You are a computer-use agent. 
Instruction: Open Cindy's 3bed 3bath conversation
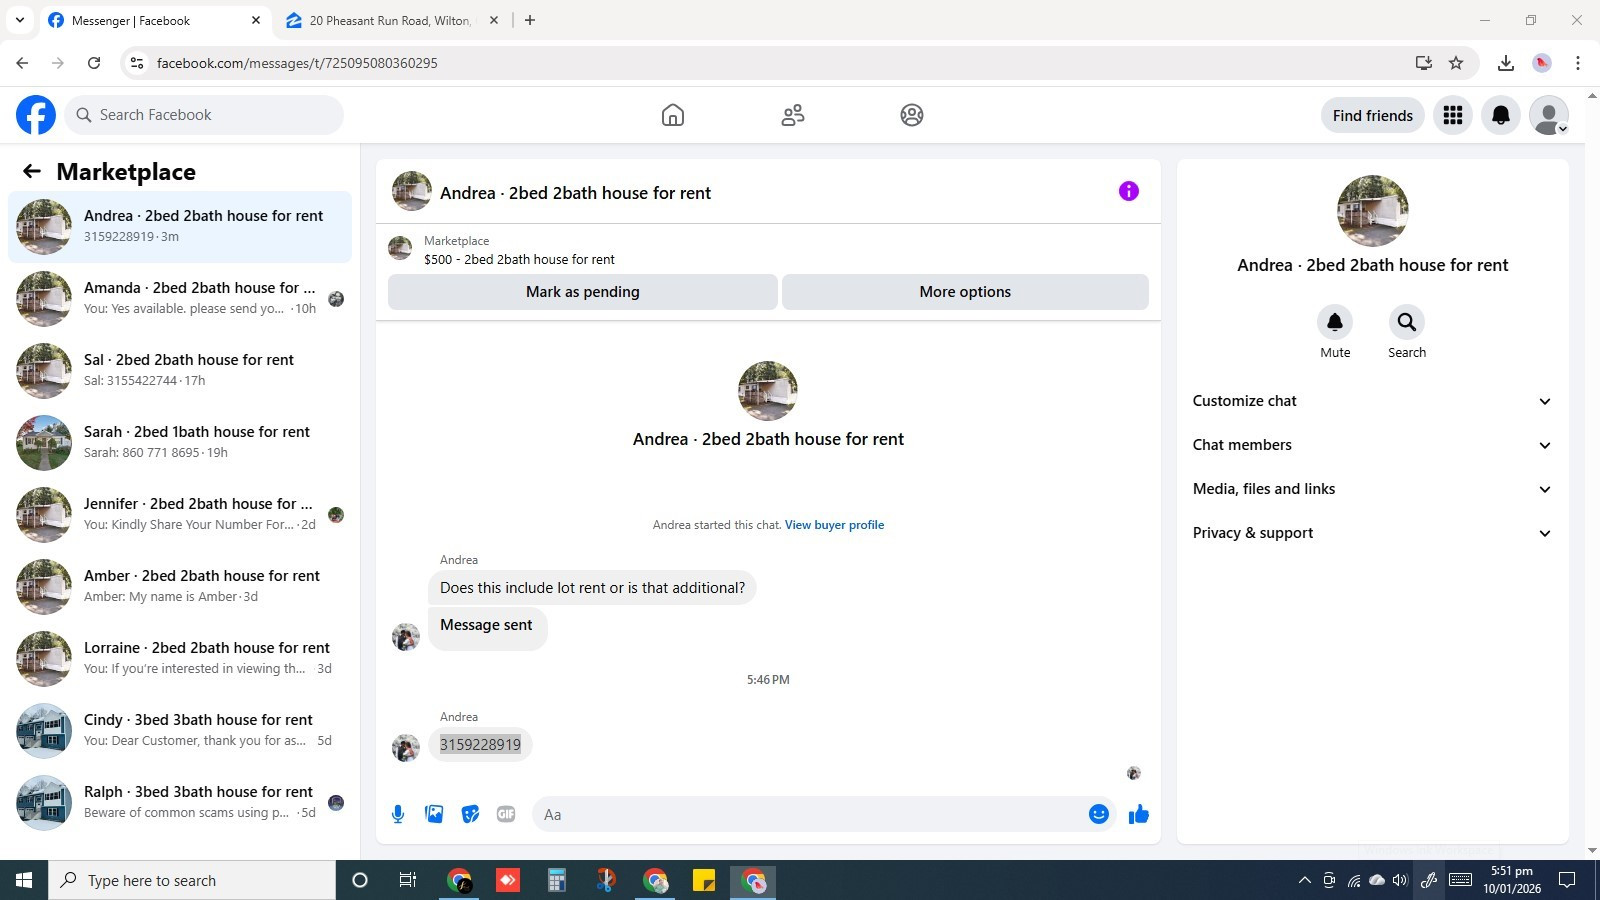coord(180,731)
